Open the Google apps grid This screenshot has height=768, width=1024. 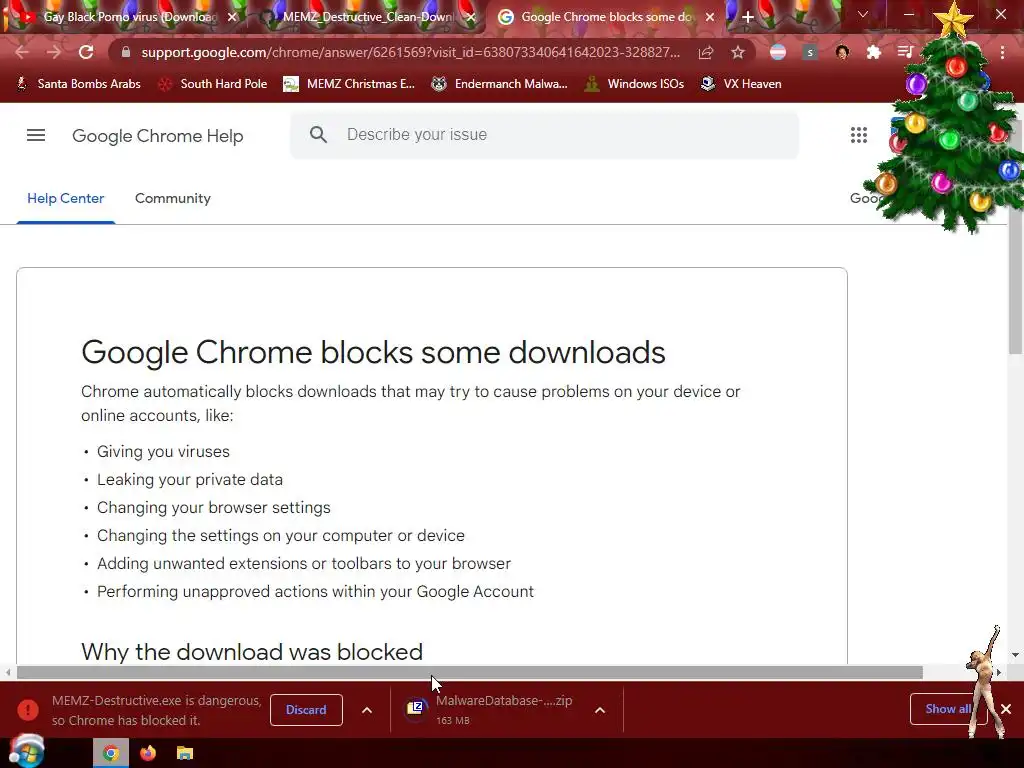pyautogui.click(x=859, y=135)
